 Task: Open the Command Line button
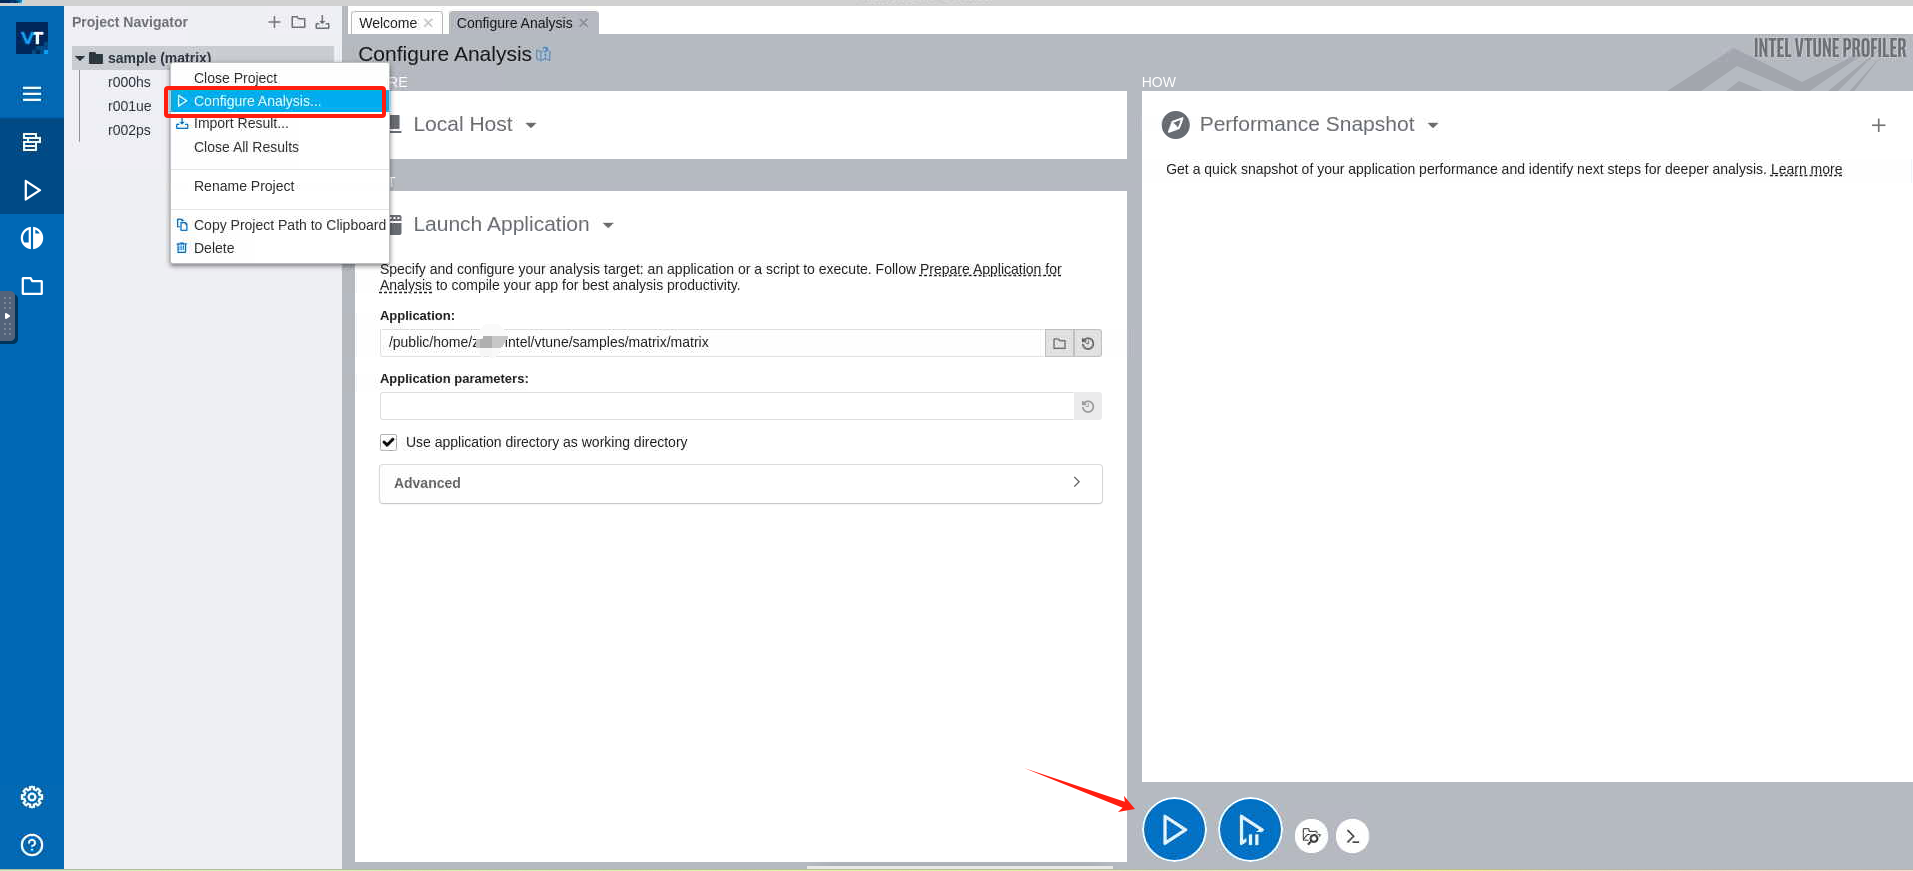click(1353, 836)
